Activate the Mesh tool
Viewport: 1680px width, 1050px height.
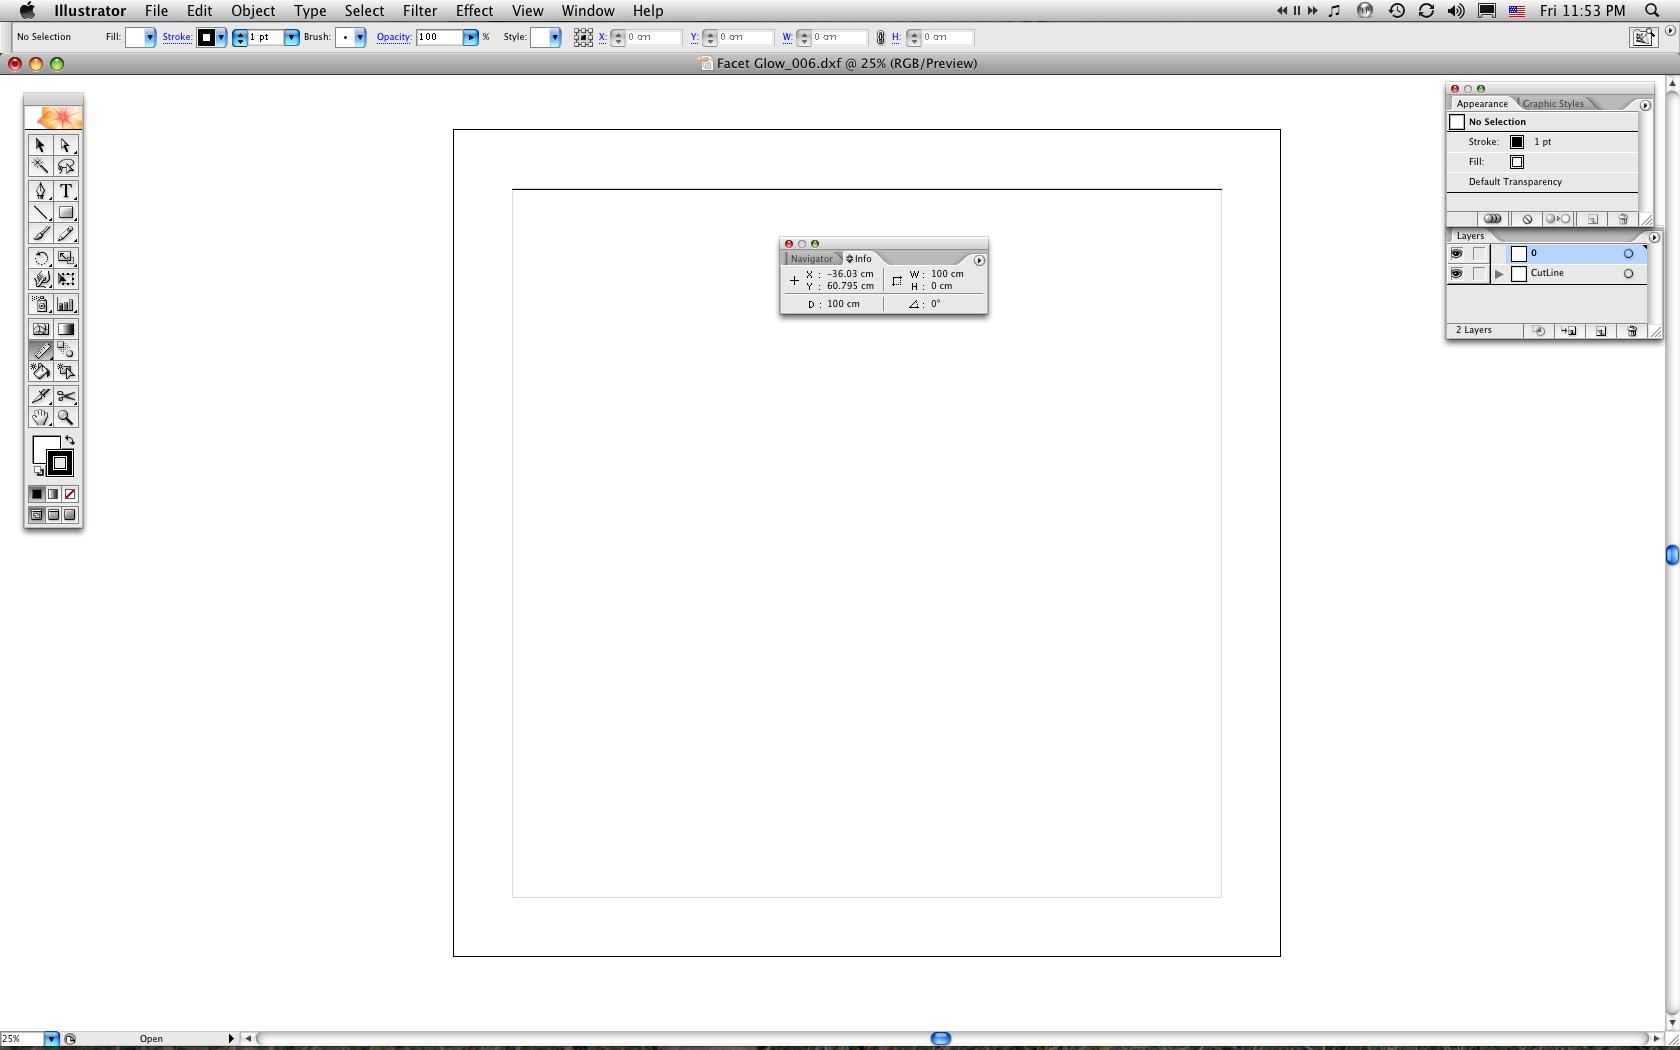(40, 329)
